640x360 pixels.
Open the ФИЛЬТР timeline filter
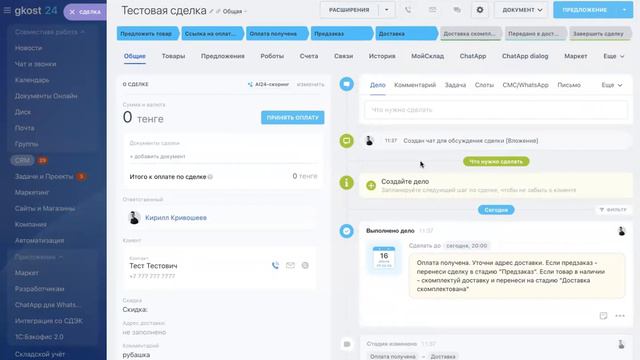tap(613, 210)
